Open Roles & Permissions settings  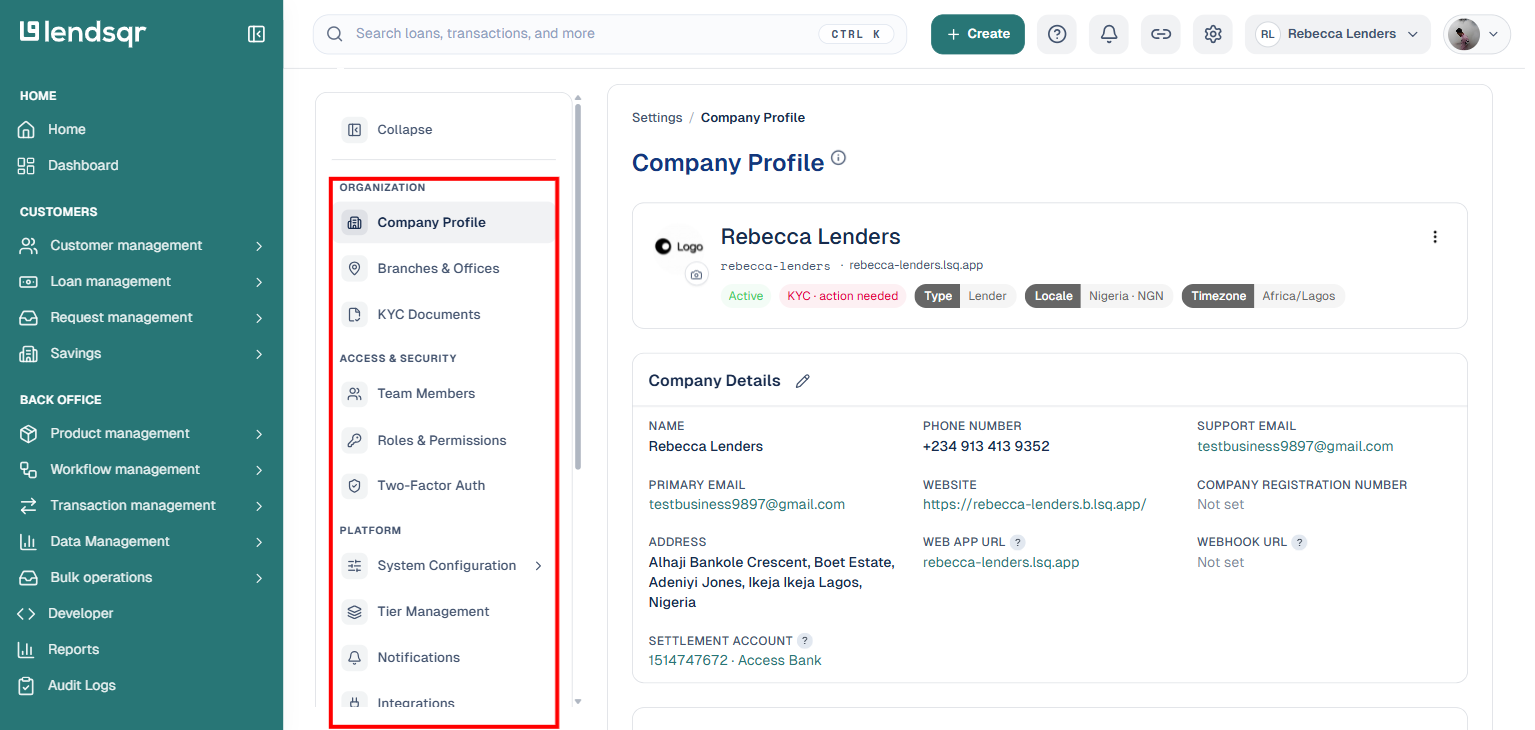(444, 440)
